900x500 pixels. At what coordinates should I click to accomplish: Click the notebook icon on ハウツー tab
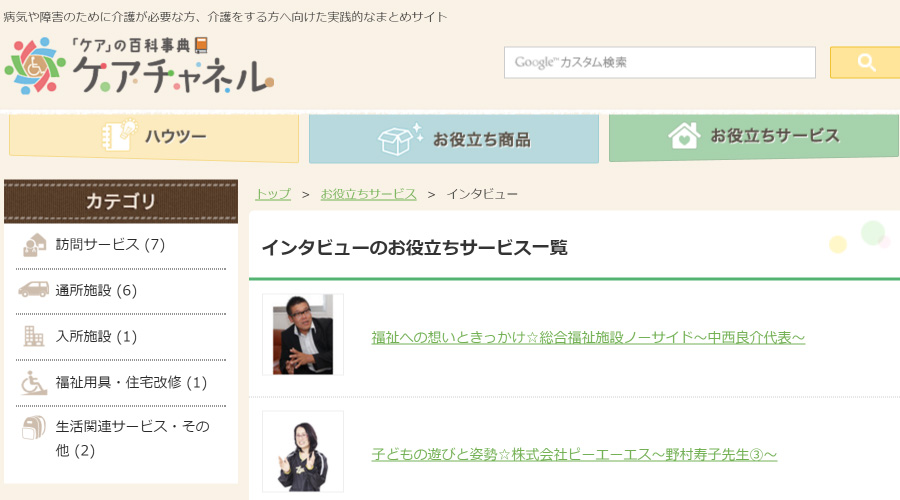coord(119,135)
